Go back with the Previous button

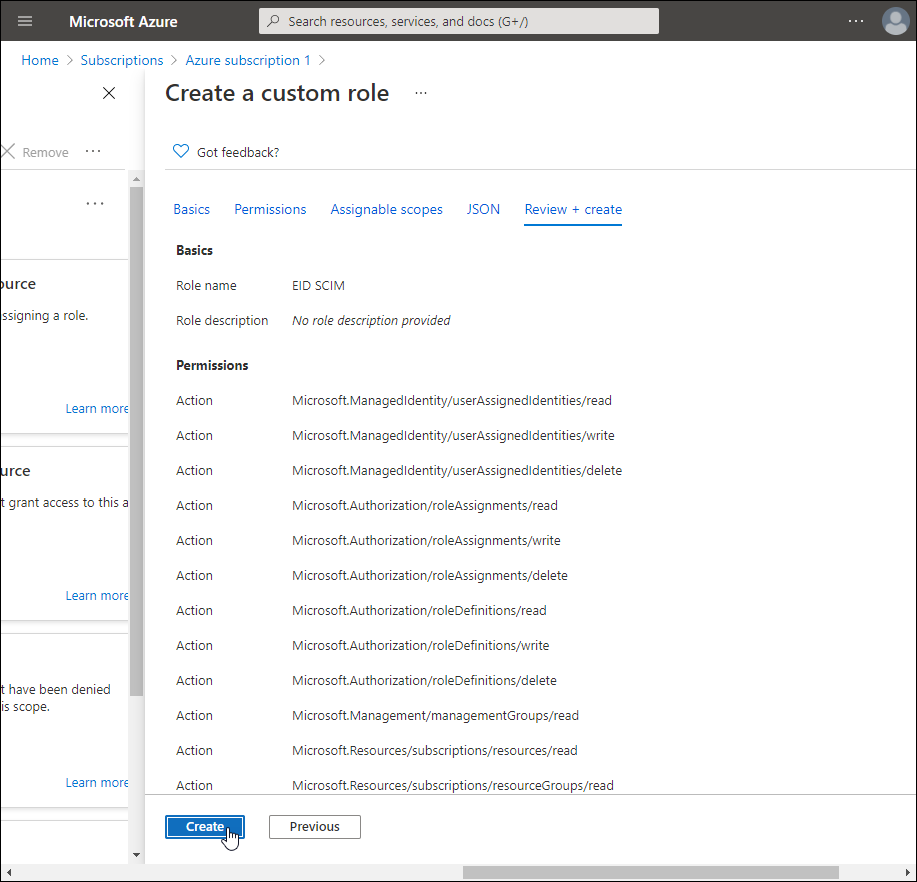coord(314,827)
